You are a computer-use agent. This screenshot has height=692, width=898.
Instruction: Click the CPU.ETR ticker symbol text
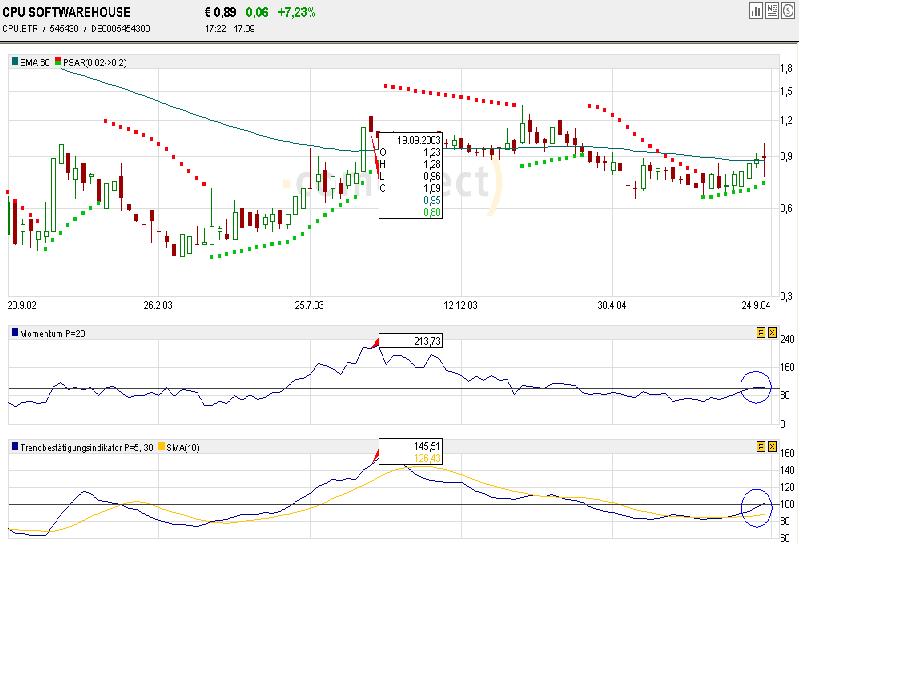click(20, 28)
